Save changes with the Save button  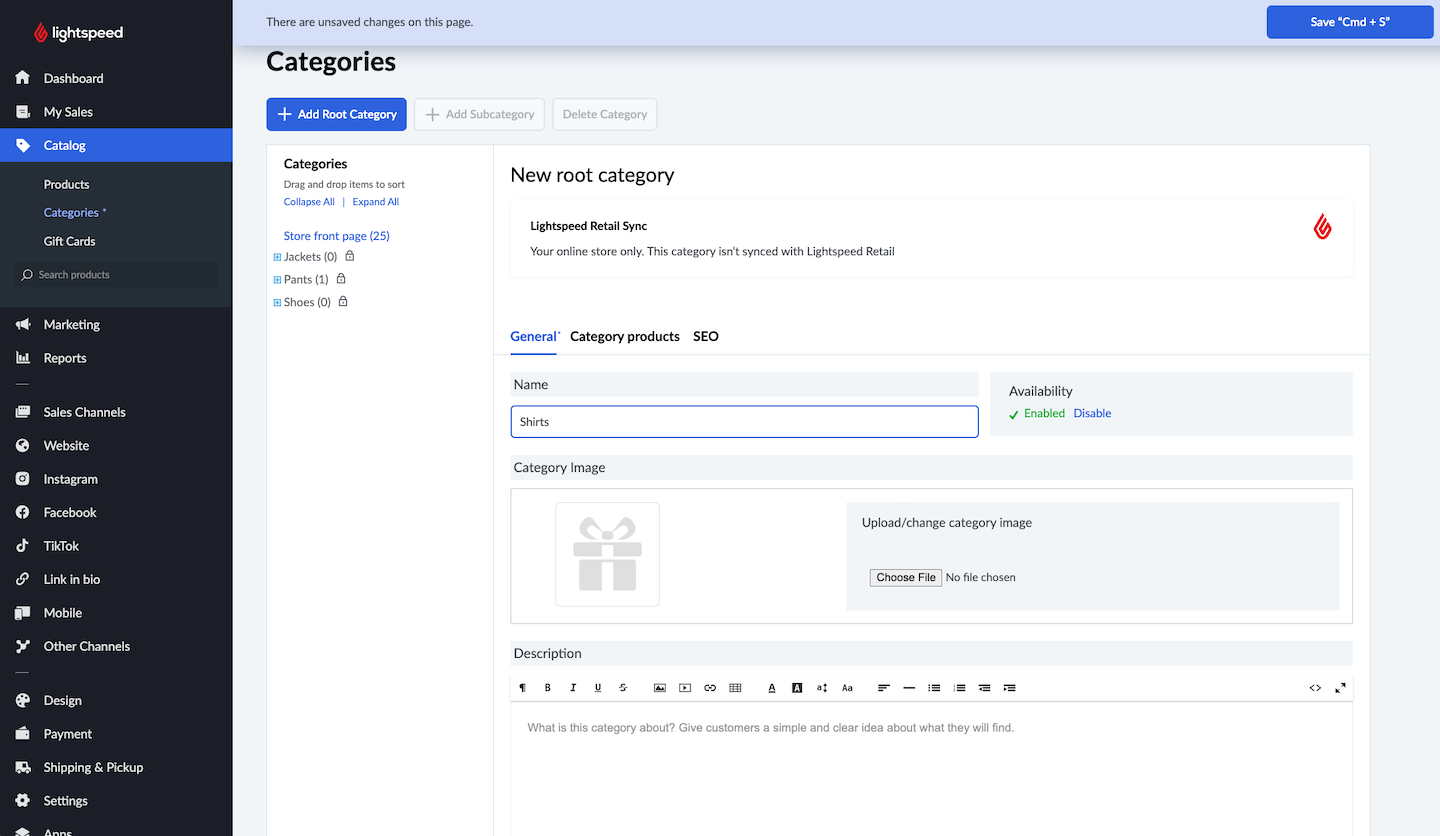point(1349,22)
